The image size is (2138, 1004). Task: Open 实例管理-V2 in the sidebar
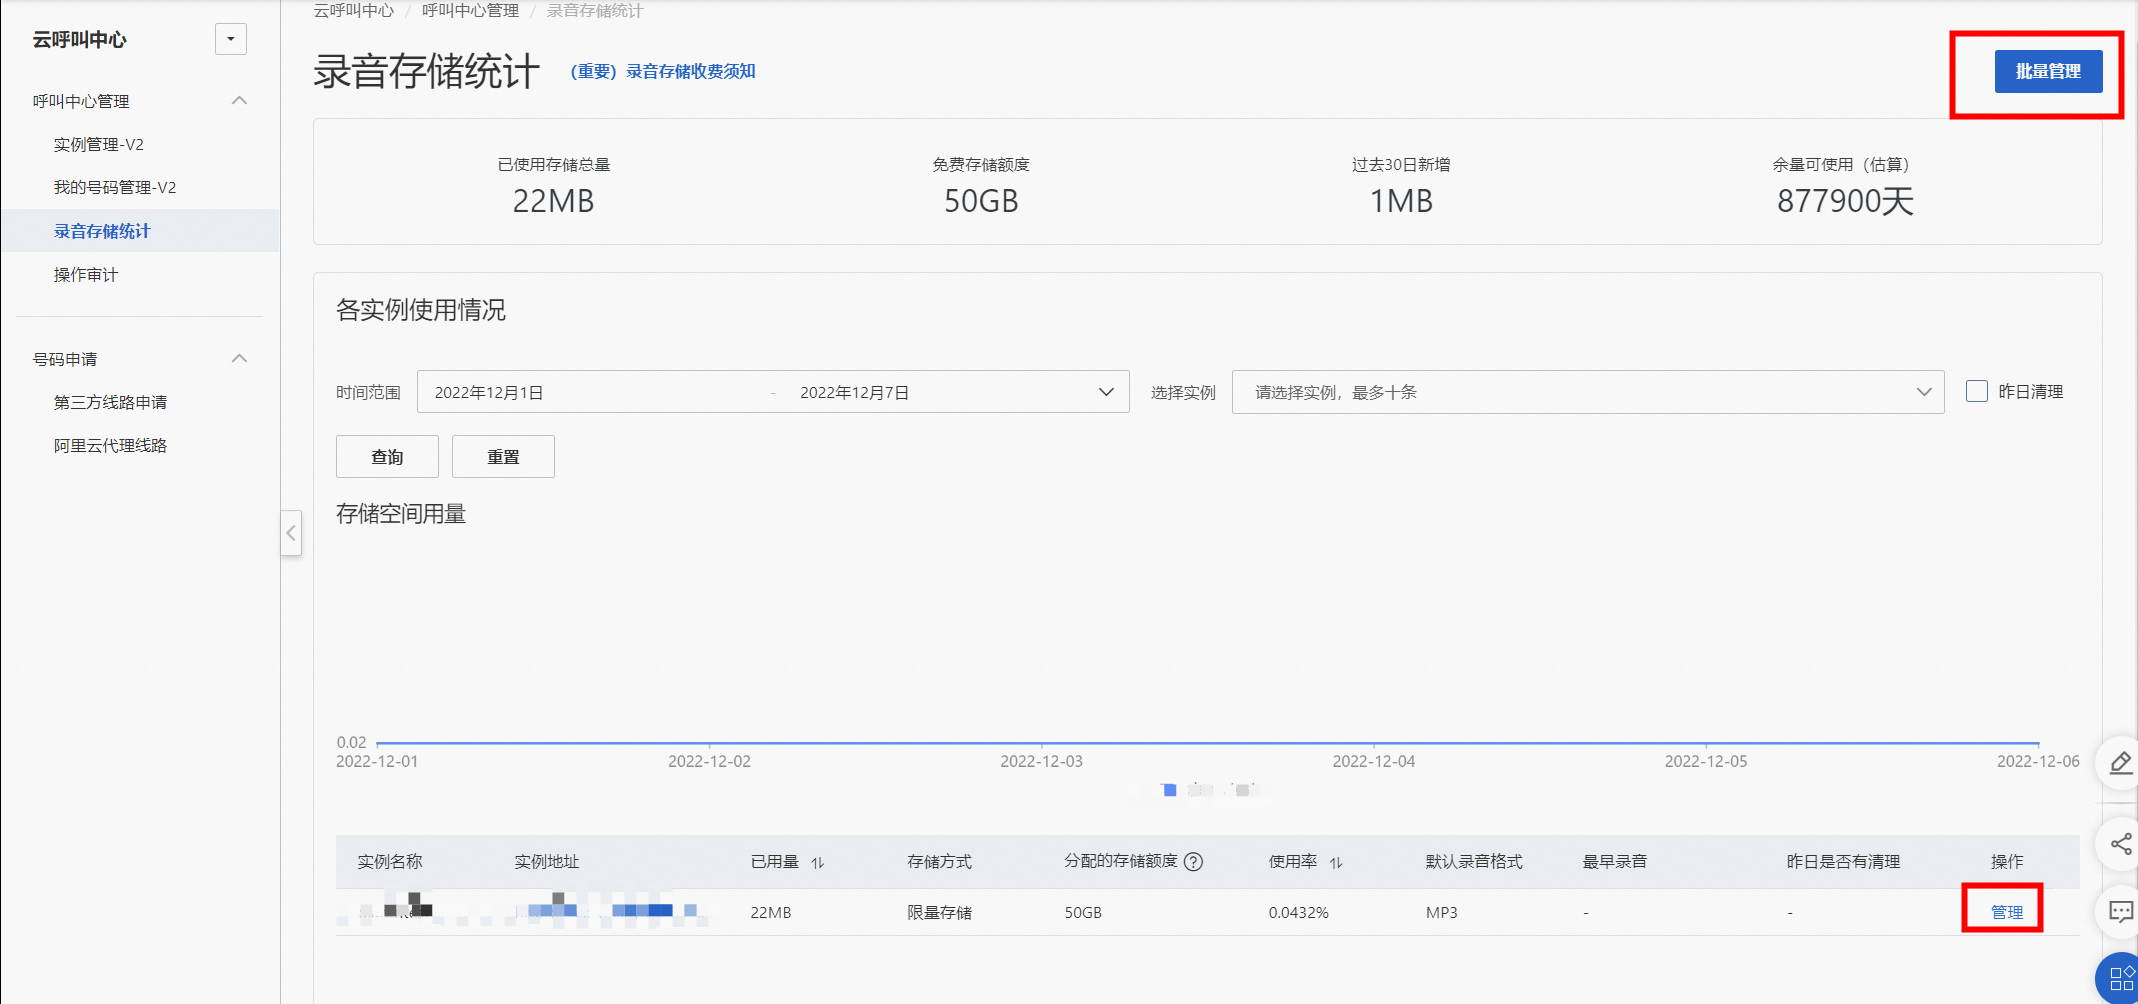99,145
